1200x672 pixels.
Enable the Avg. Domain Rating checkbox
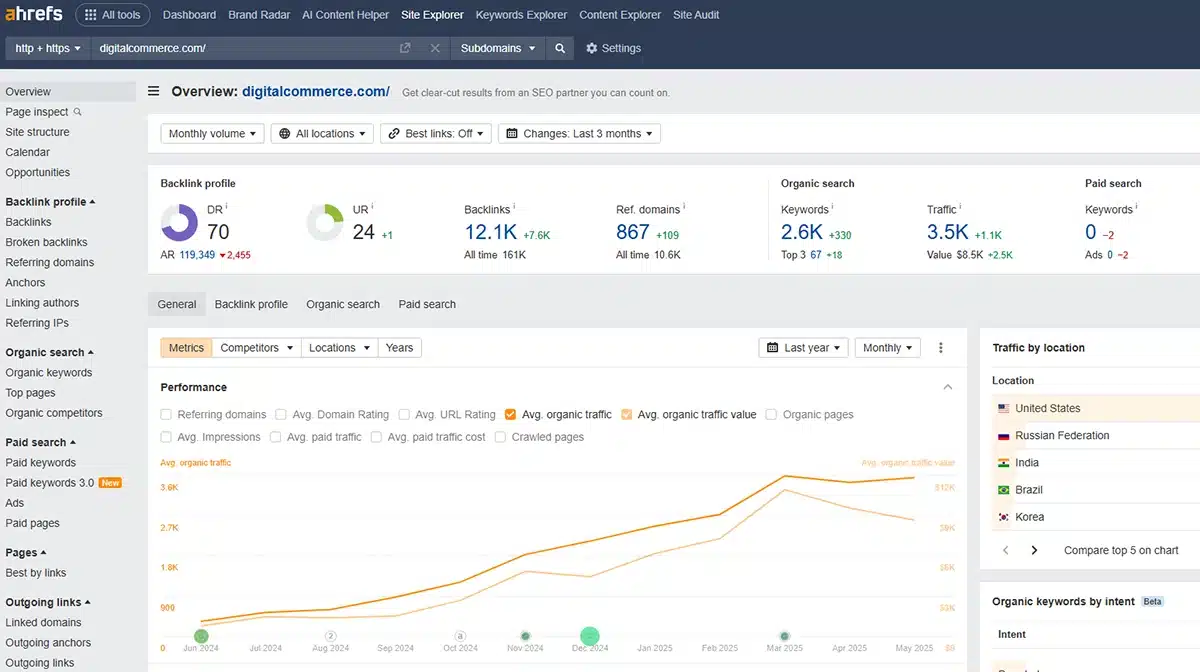[x=281, y=414]
